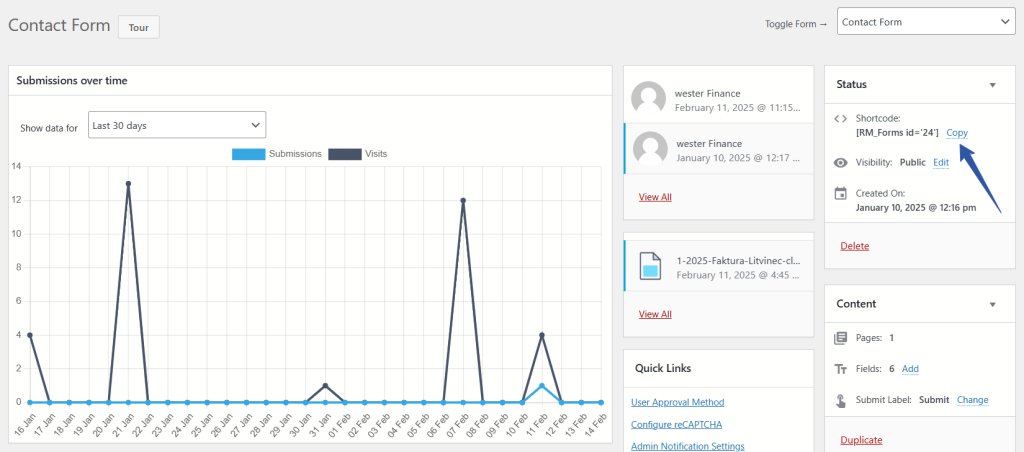
Task: Collapse the Status panel
Action: pos(992,85)
